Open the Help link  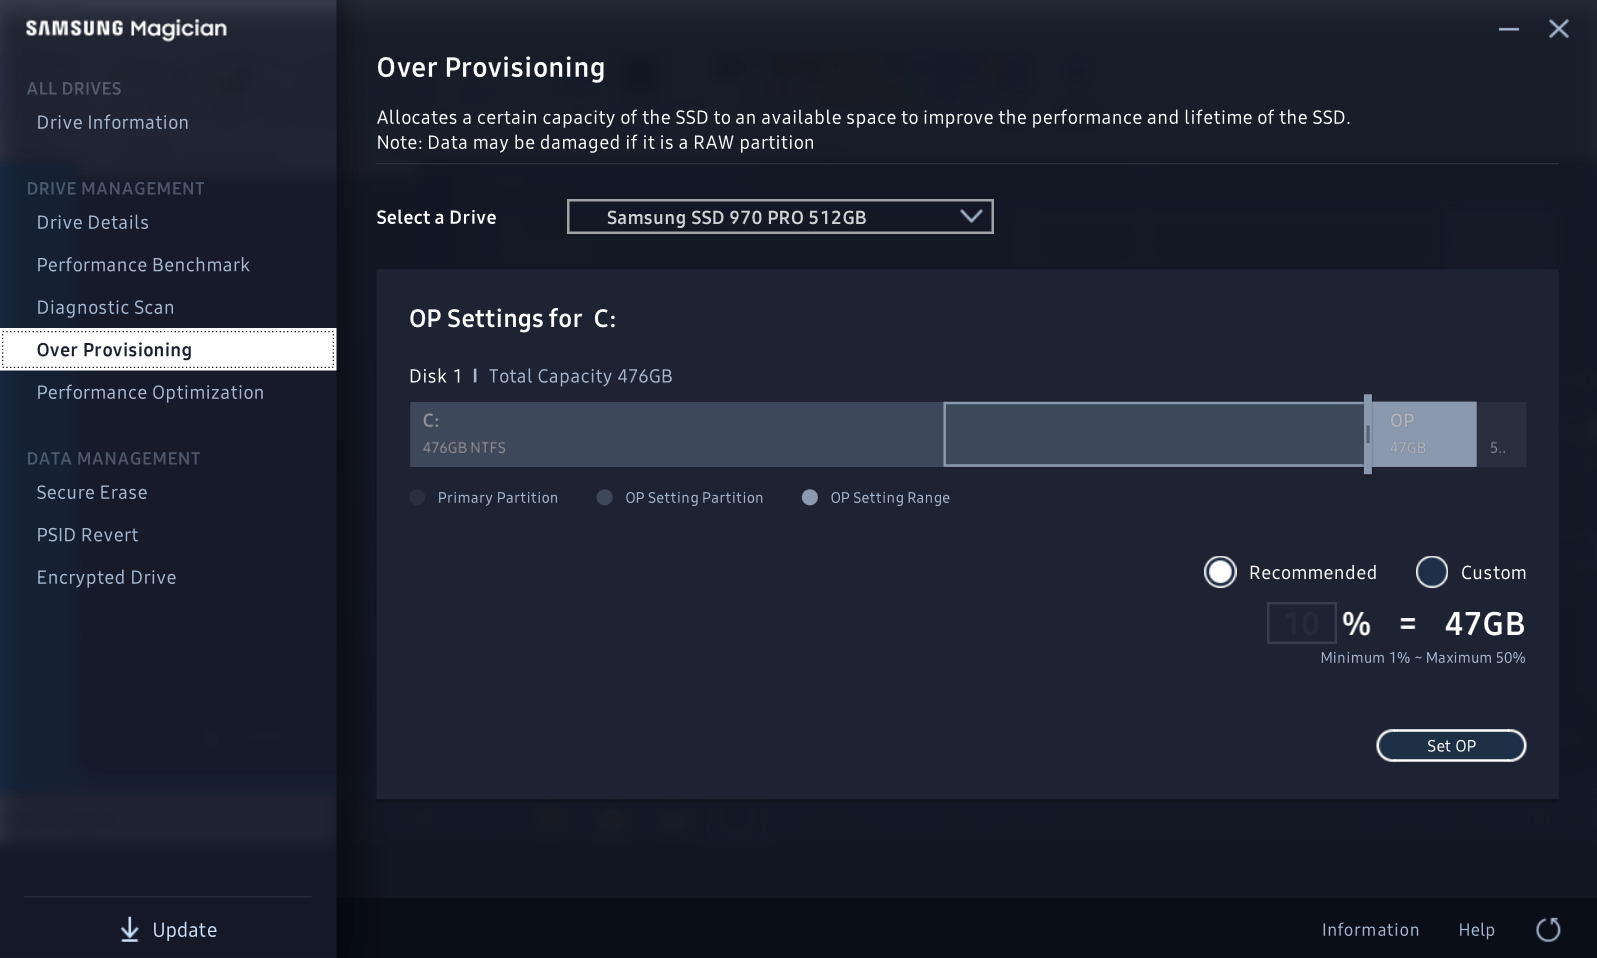coord(1476,930)
